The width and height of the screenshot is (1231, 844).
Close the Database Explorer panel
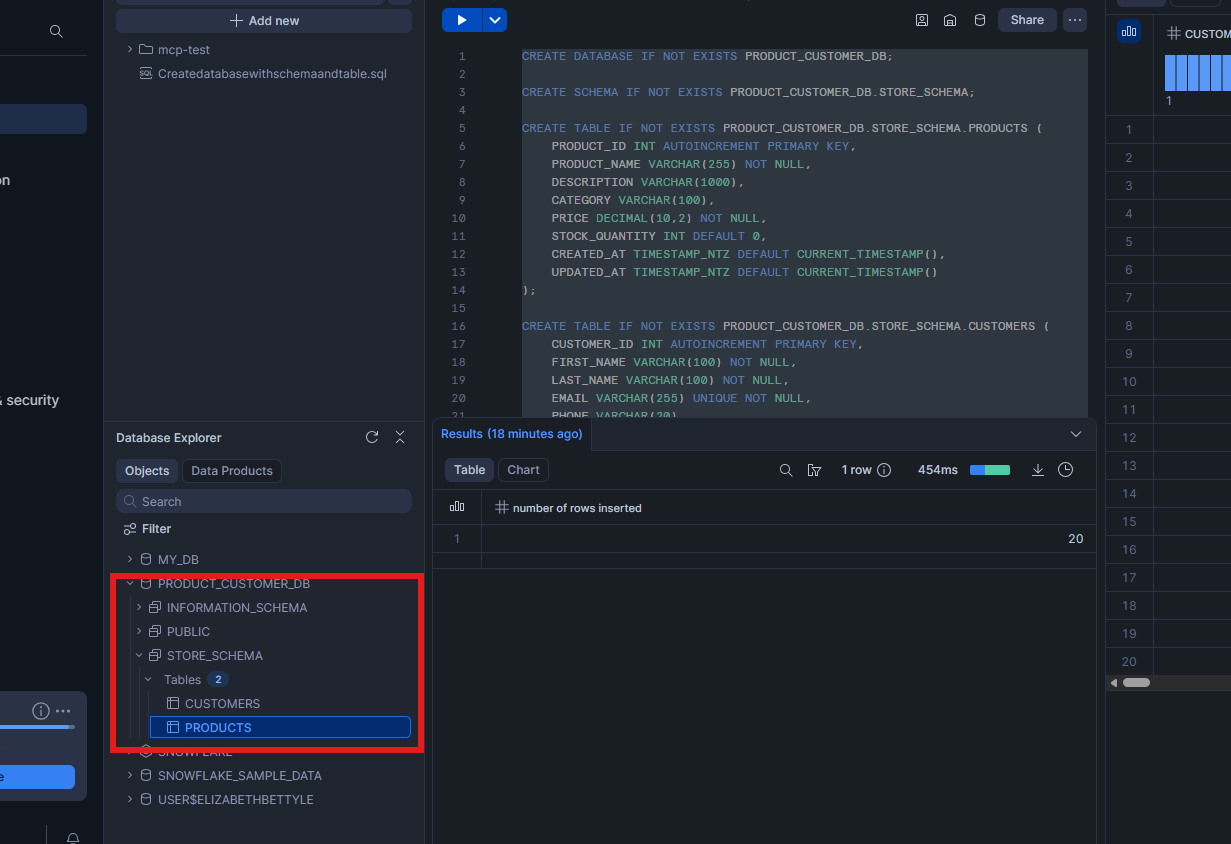[x=400, y=437]
